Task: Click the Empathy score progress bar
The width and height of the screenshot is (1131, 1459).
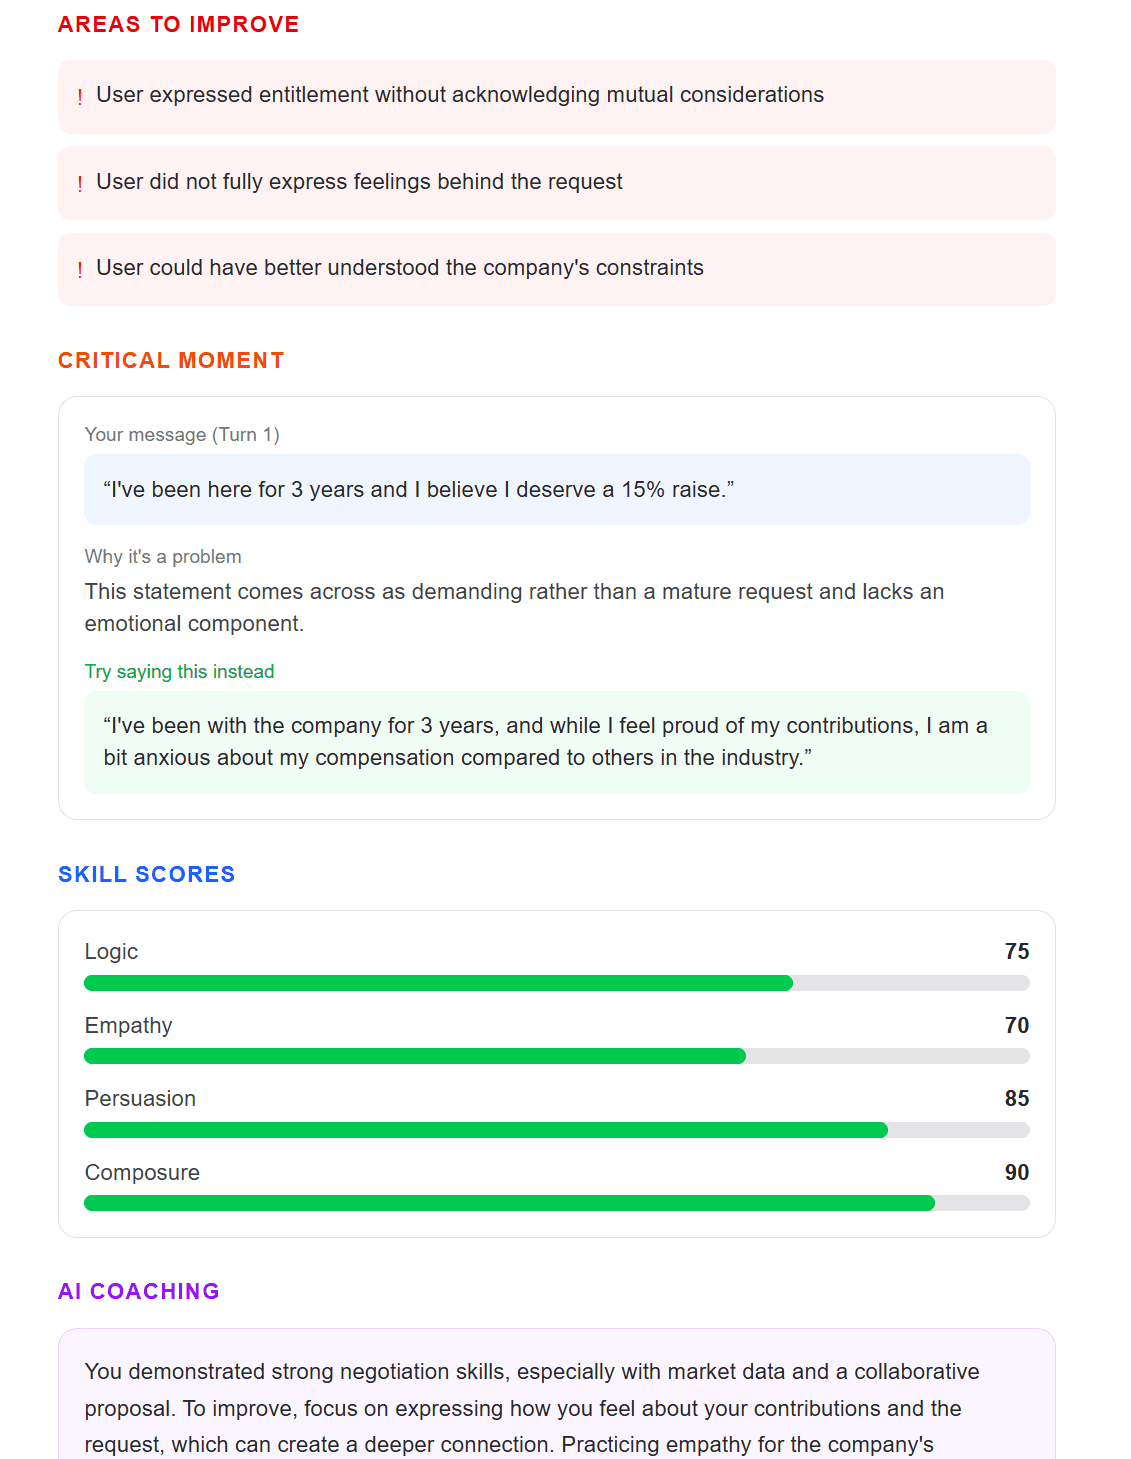Action: tap(556, 1056)
